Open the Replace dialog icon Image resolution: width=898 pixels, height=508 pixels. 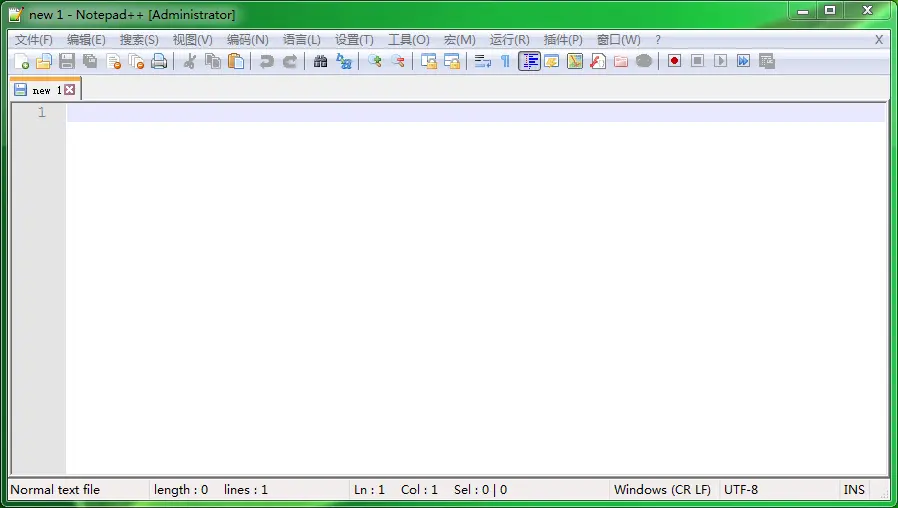(x=344, y=61)
